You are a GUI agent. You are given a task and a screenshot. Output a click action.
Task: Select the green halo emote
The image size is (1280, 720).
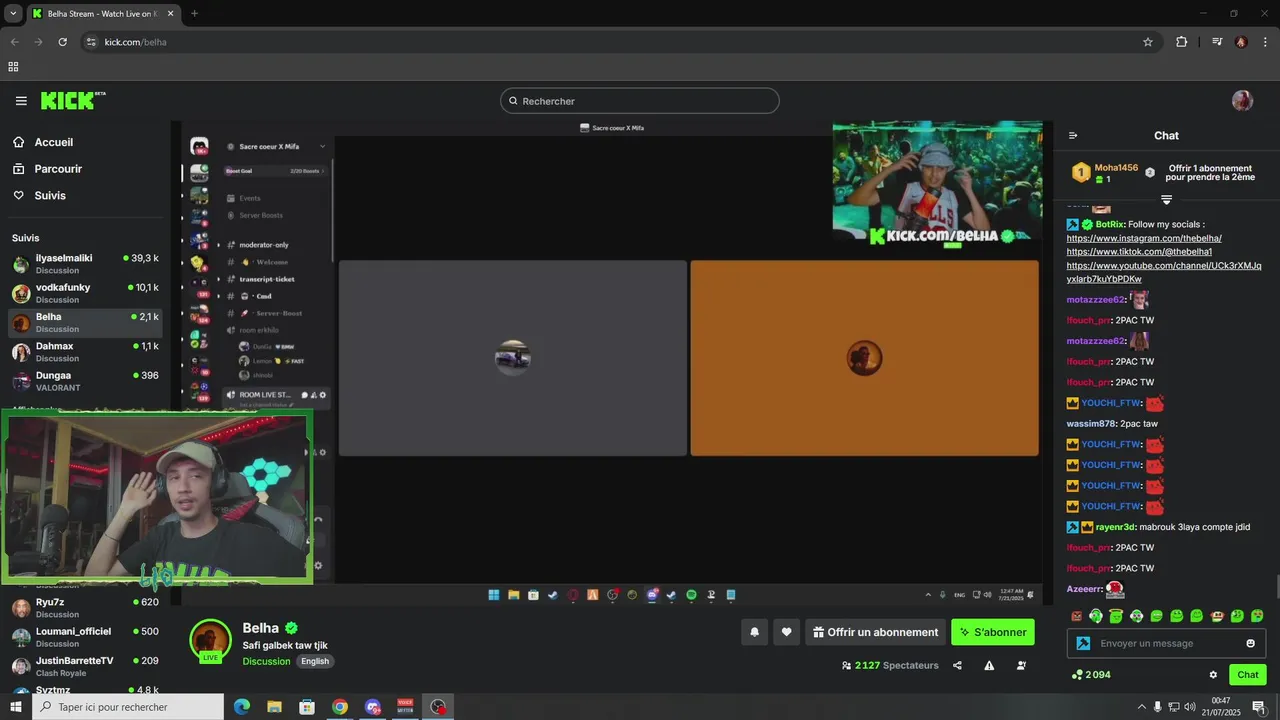click(1117, 616)
